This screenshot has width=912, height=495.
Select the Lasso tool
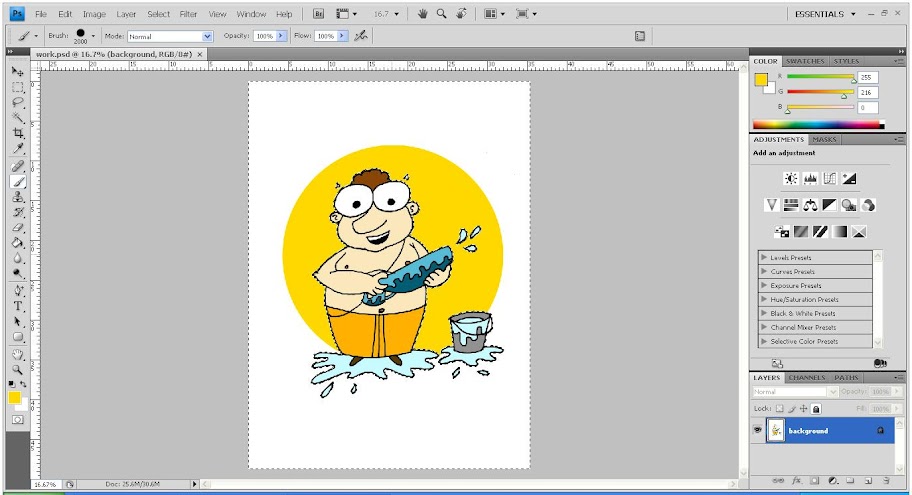tap(18, 102)
